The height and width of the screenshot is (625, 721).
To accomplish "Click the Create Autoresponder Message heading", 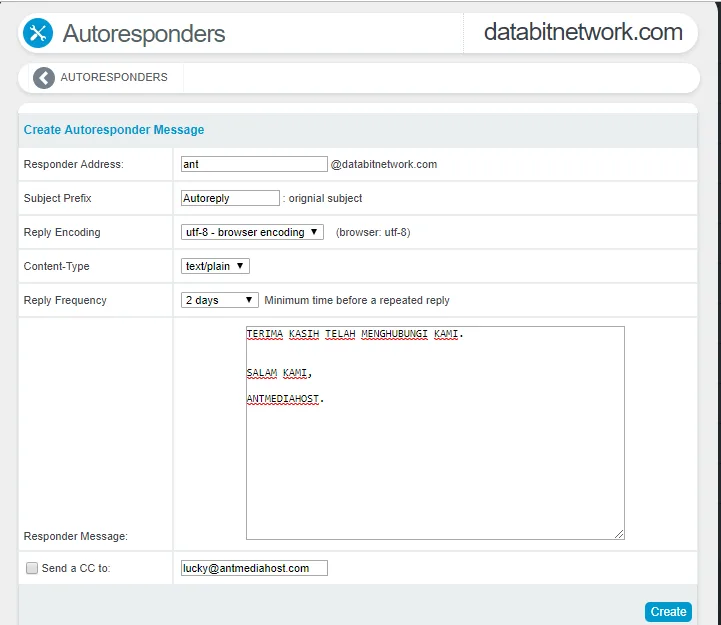I will (x=114, y=130).
